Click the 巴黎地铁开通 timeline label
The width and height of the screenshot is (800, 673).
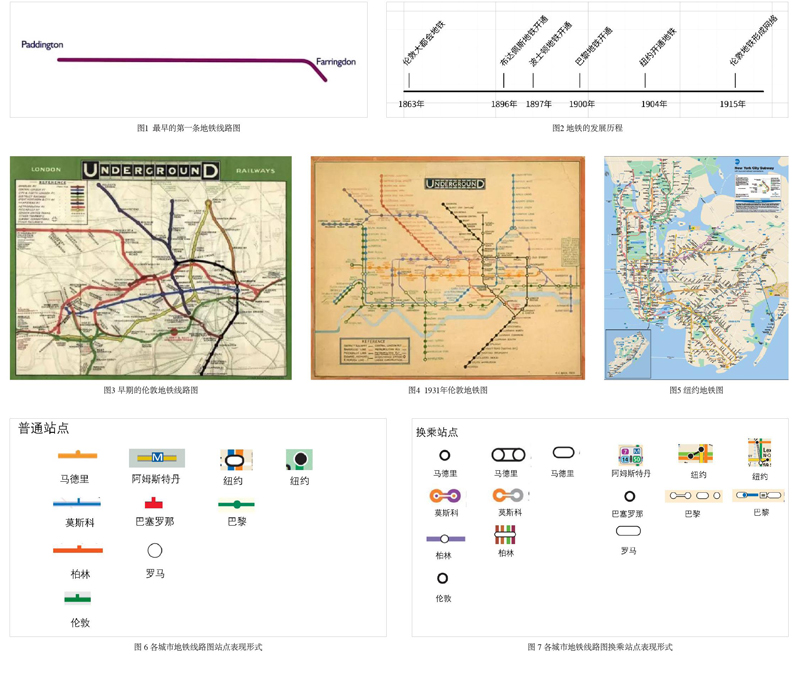pyautogui.click(x=593, y=46)
